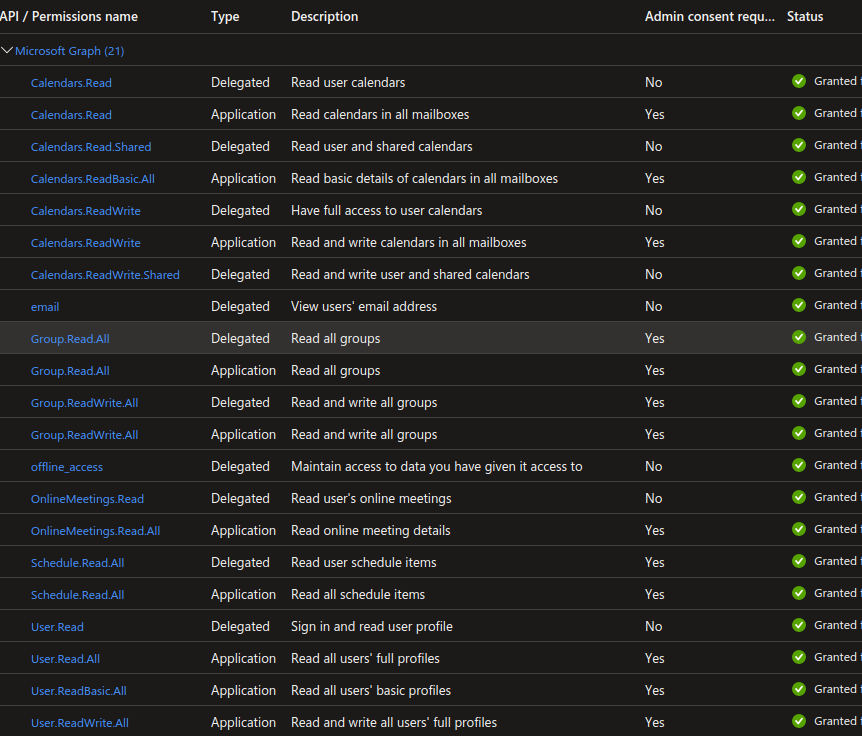
Task: Open the Application Group.Read.All permission
Action: point(70,371)
